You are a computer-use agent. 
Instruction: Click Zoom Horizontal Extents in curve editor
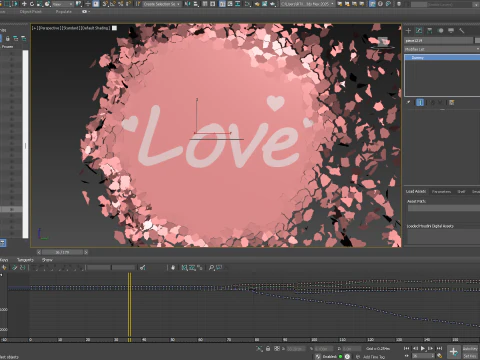[184, 268]
